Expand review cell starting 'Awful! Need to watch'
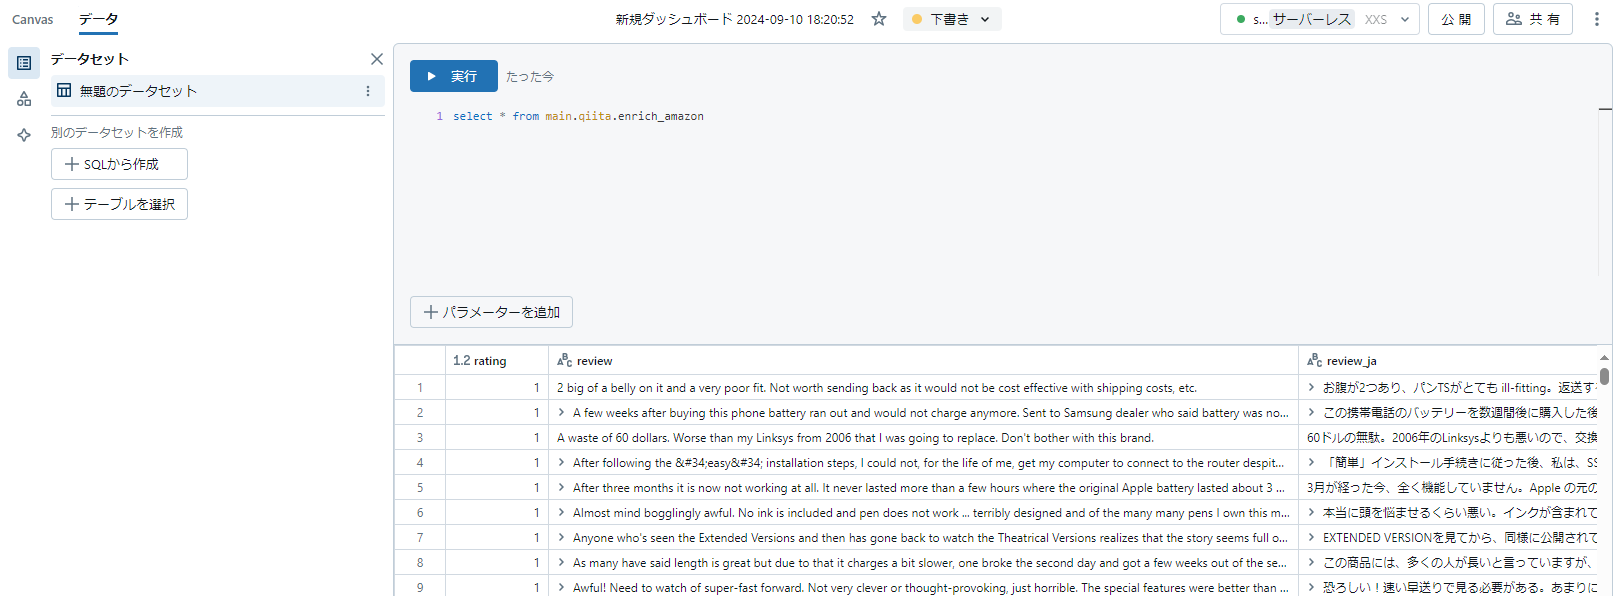 [x=562, y=587]
